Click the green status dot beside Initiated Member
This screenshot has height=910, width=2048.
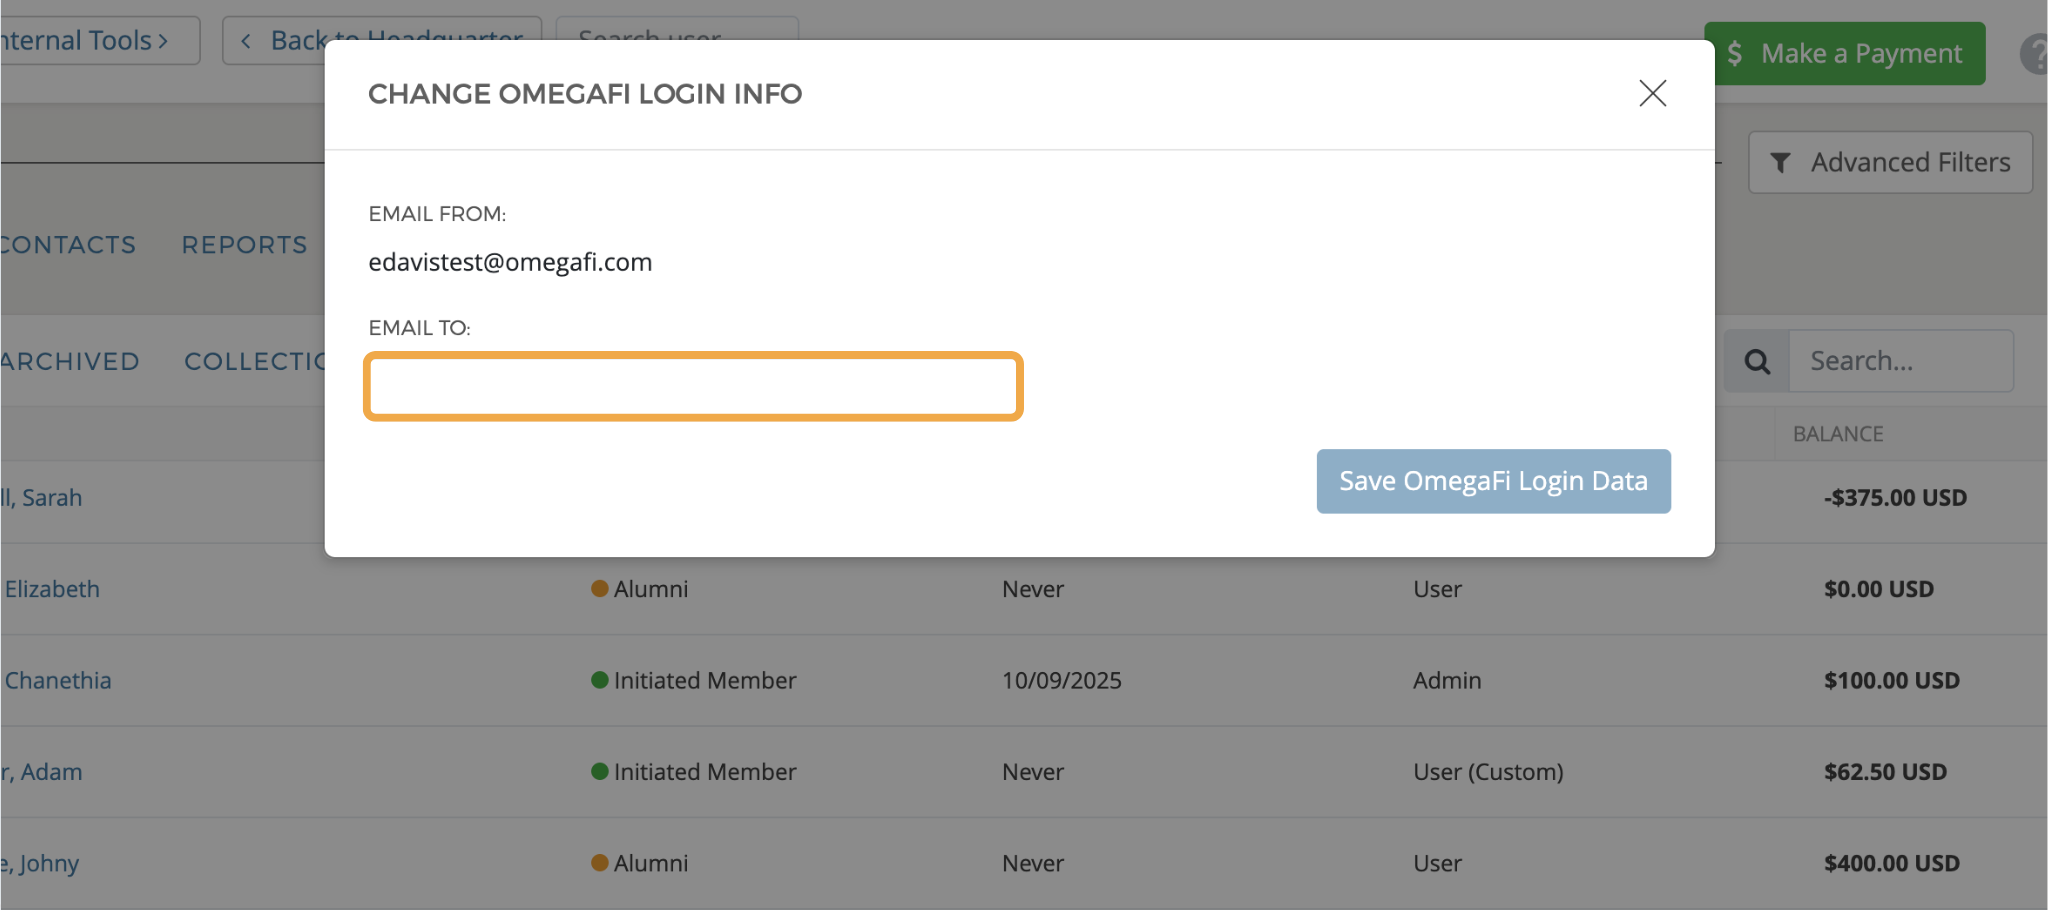598,680
